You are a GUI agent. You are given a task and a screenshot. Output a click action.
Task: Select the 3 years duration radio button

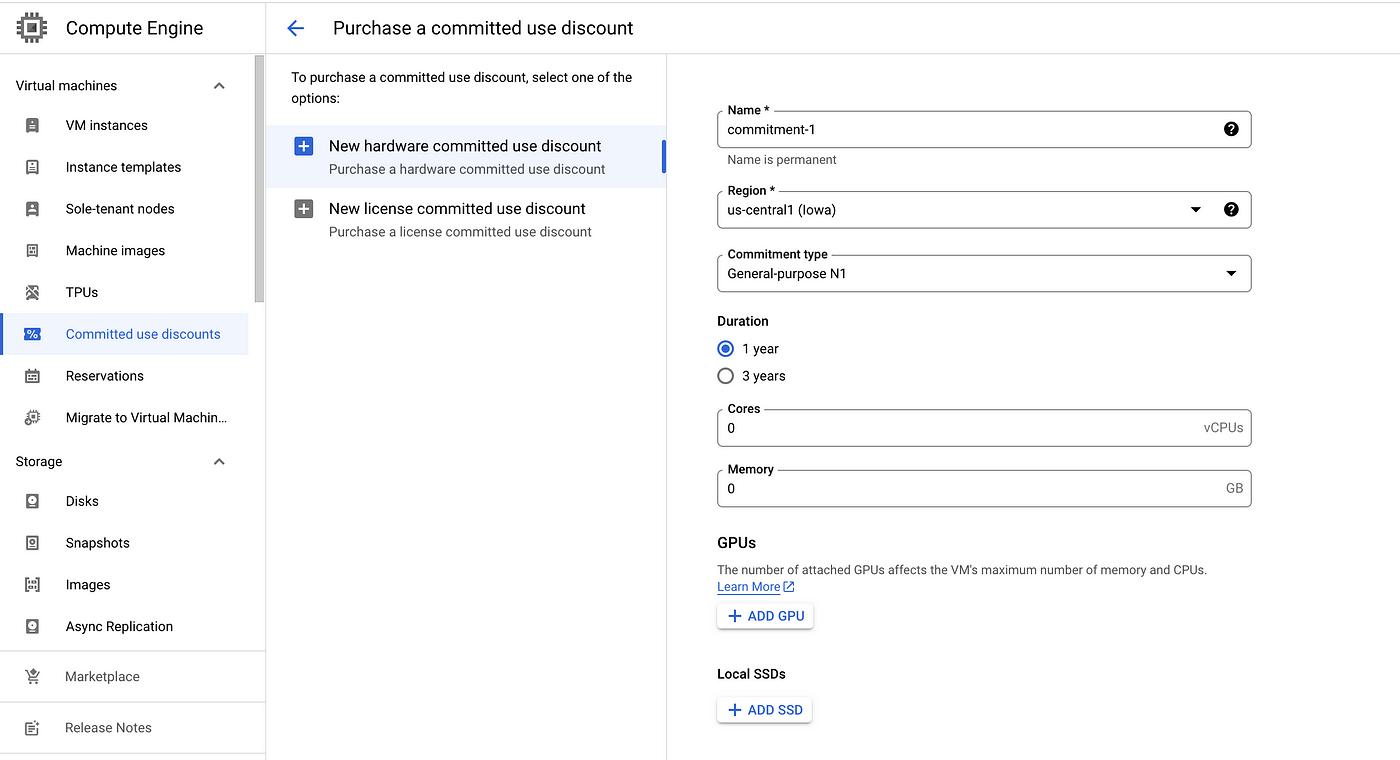click(x=726, y=376)
